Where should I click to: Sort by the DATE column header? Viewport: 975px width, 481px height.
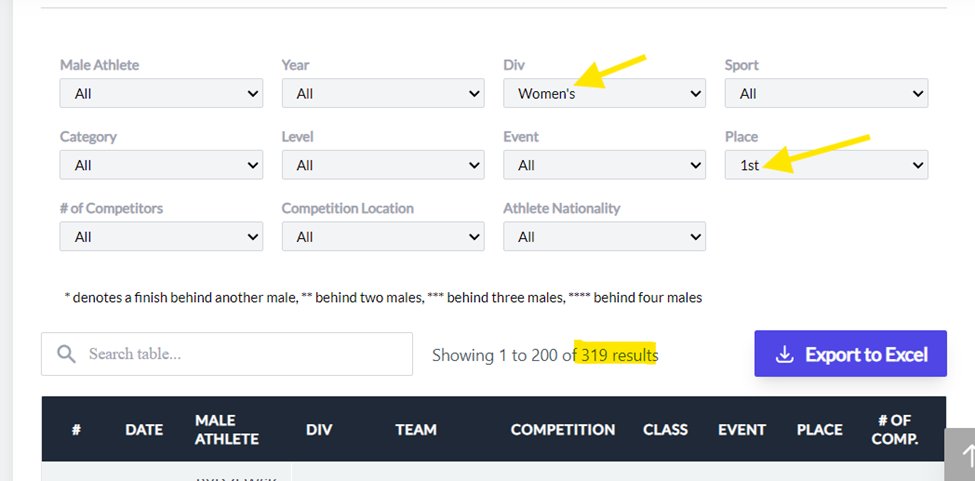click(144, 429)
